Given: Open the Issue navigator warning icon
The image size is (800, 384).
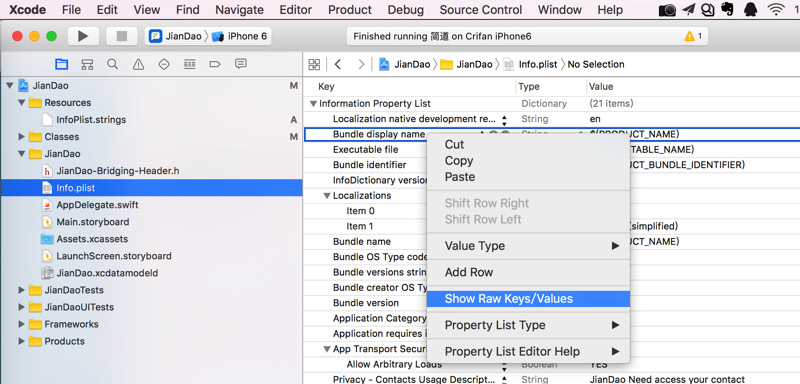Looking at the screenshot, I should (138, 64).
